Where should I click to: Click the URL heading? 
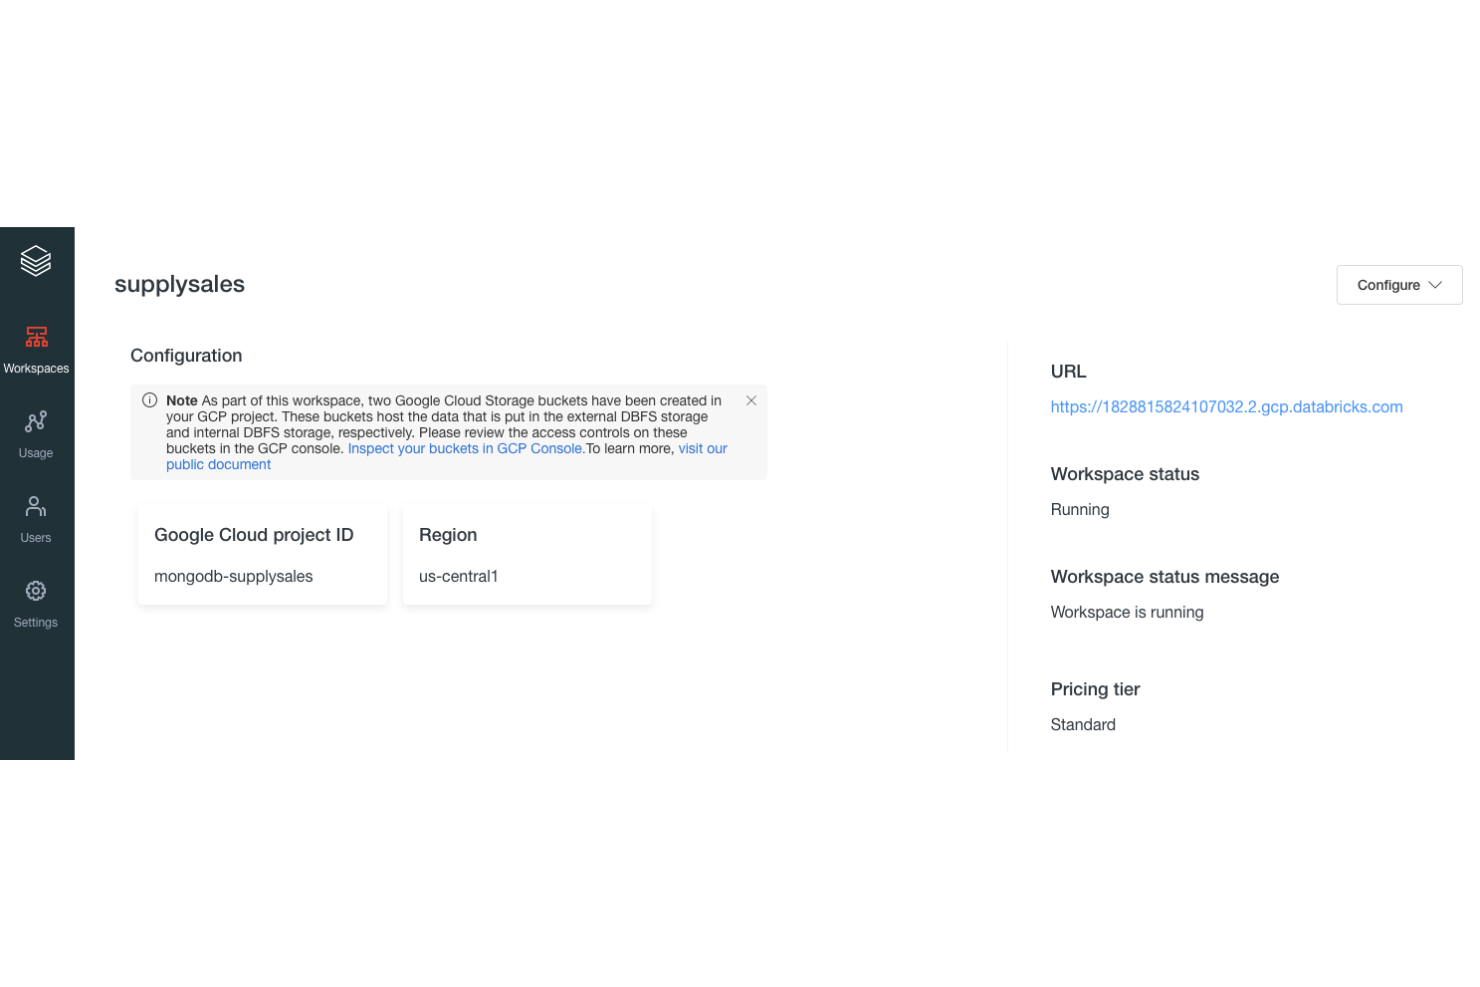point(1068,371)
